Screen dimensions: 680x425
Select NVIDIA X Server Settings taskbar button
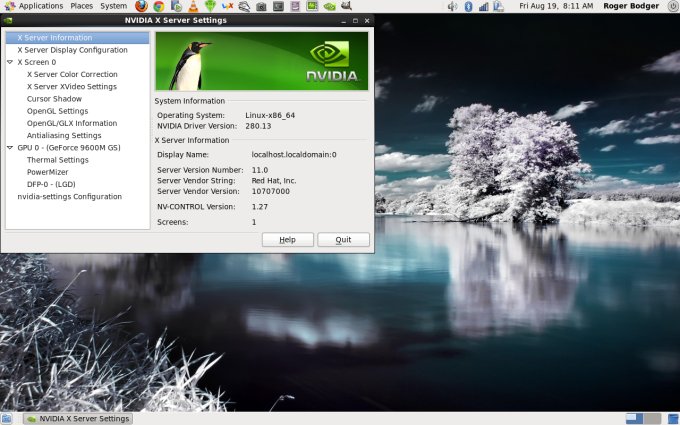[78, 418]
